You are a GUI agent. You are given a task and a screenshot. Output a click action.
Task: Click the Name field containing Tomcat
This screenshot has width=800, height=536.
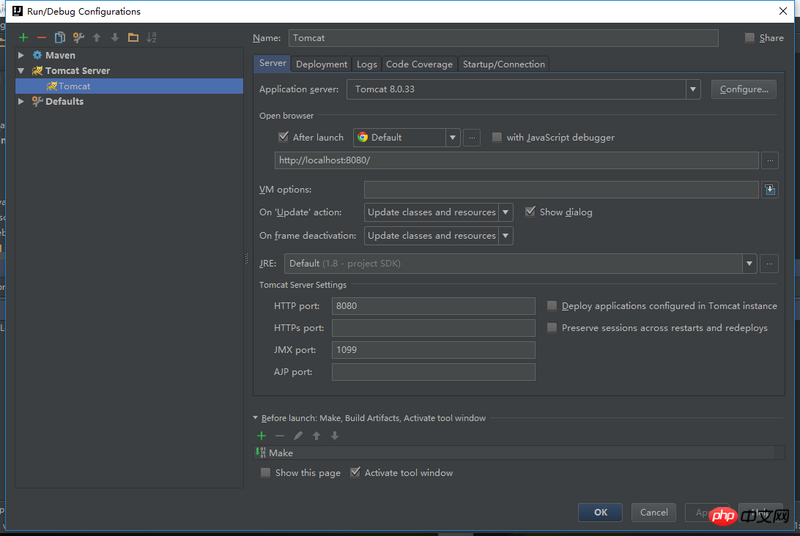[x=504, y=38]
